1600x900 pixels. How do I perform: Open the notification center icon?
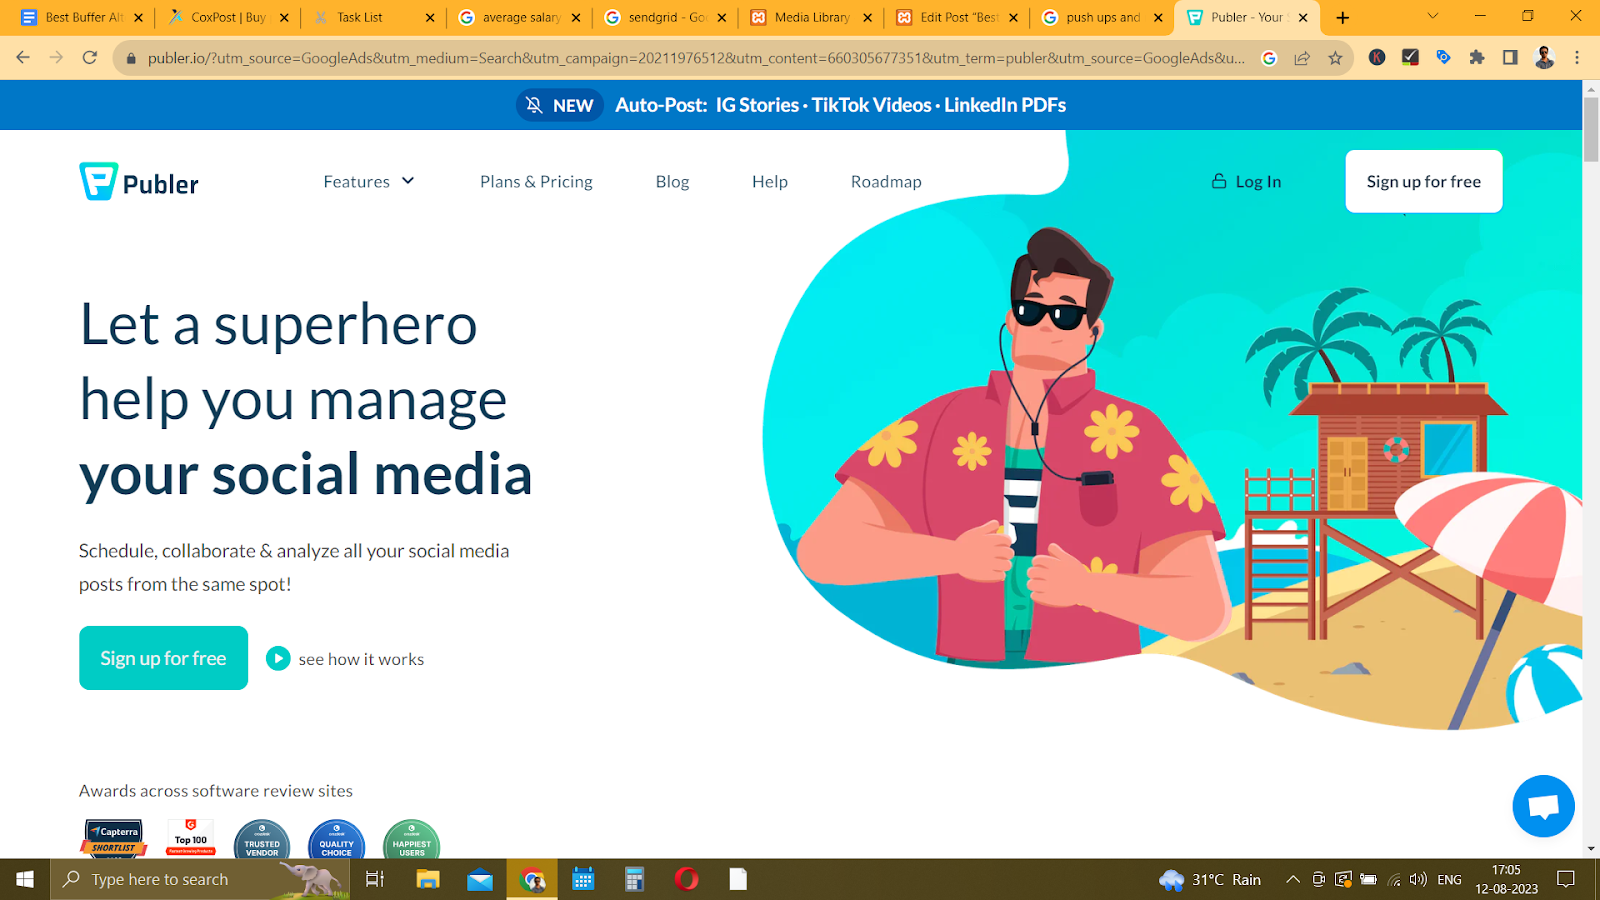click(x=1566, y=879)
